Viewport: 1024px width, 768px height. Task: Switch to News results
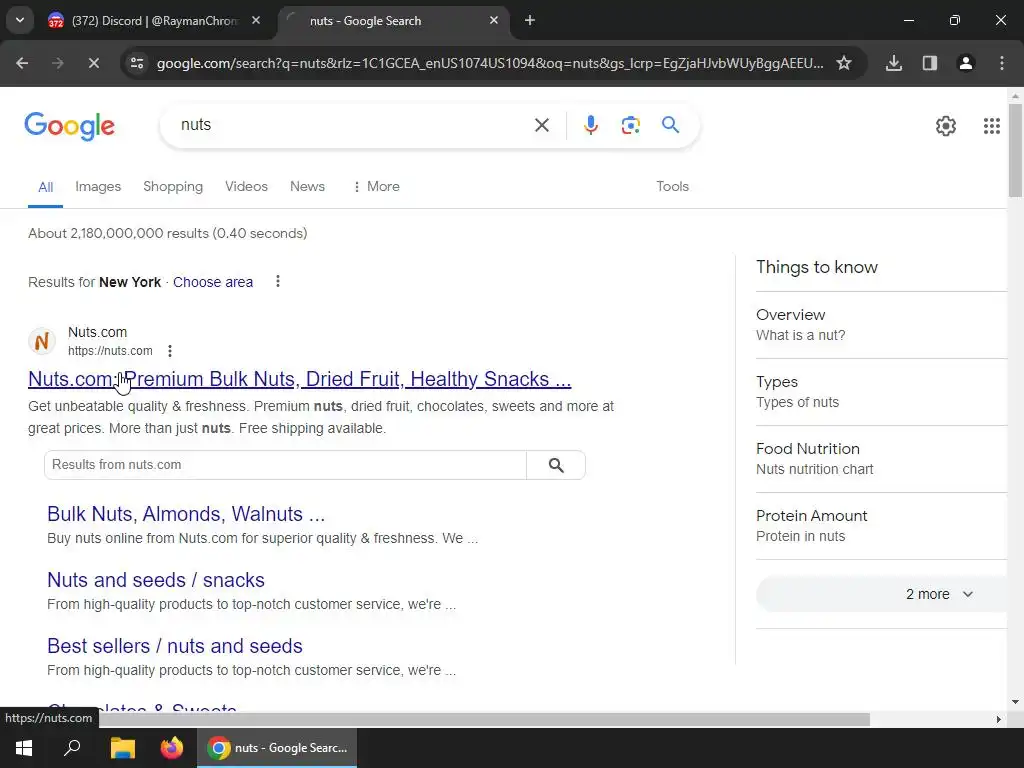click(x=307, y=187)
